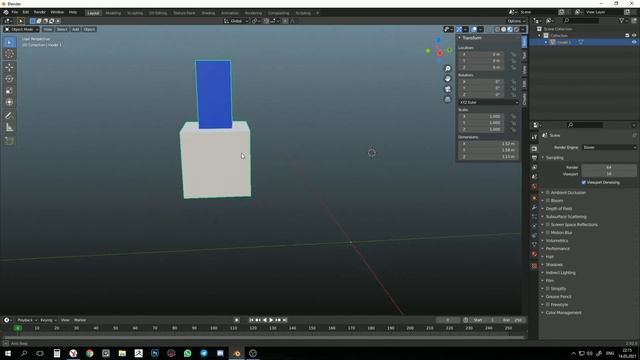Viewport: 640px width, 360px height.
Task: Hide the Collection via eye icon
Action: coord(634,36)
